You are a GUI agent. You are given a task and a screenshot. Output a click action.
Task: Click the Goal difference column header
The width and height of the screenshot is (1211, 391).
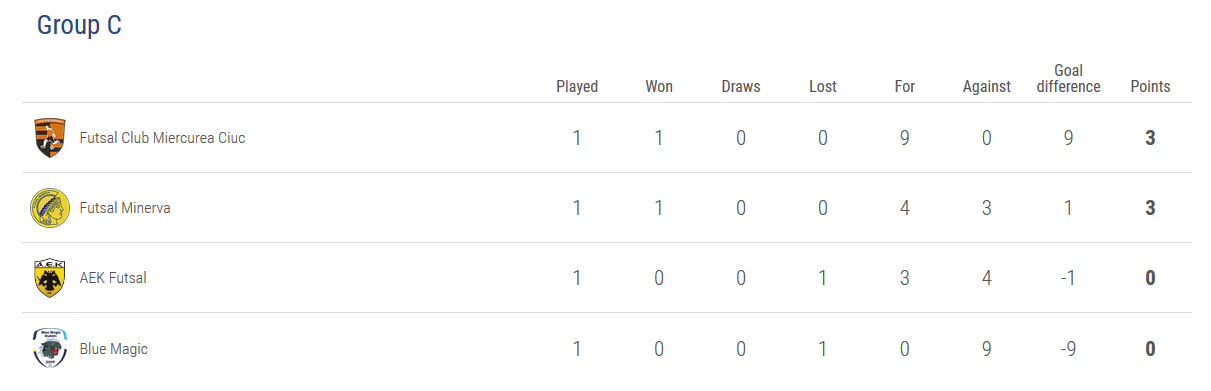(1069, 79)
